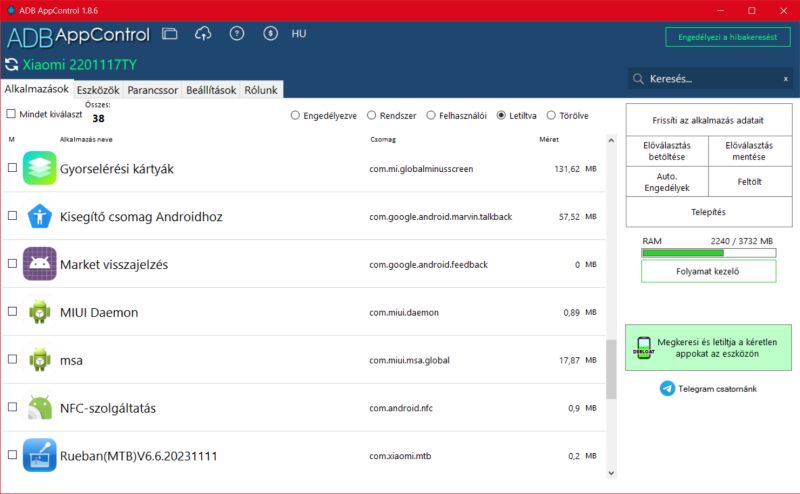This screenshot has height=494, width=800.
Task: Click Auto. Engedélyek button
Action: point(667,182)
